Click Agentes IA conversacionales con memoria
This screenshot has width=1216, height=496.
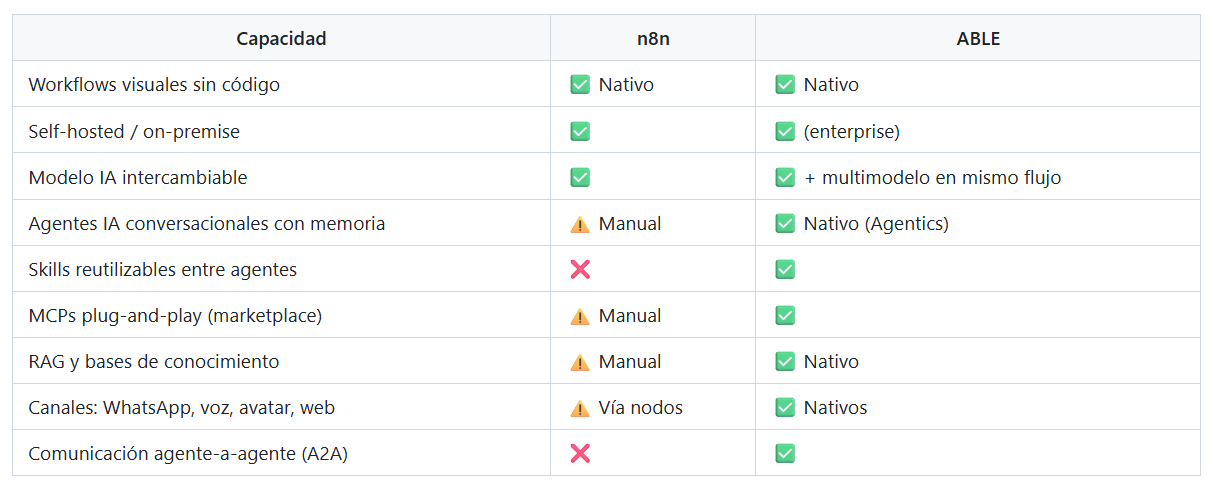click(207, 223)
